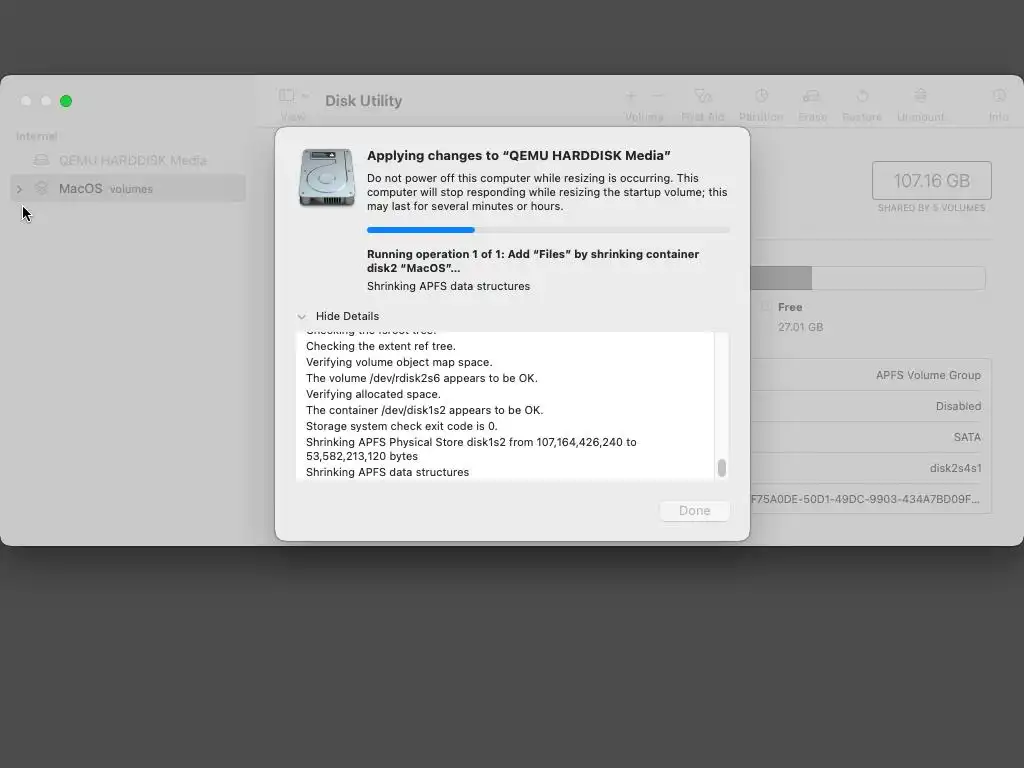Click the Unmount toolbar icon
Image resolution: width=1024 pixels, height=768 pixels.
920,96
